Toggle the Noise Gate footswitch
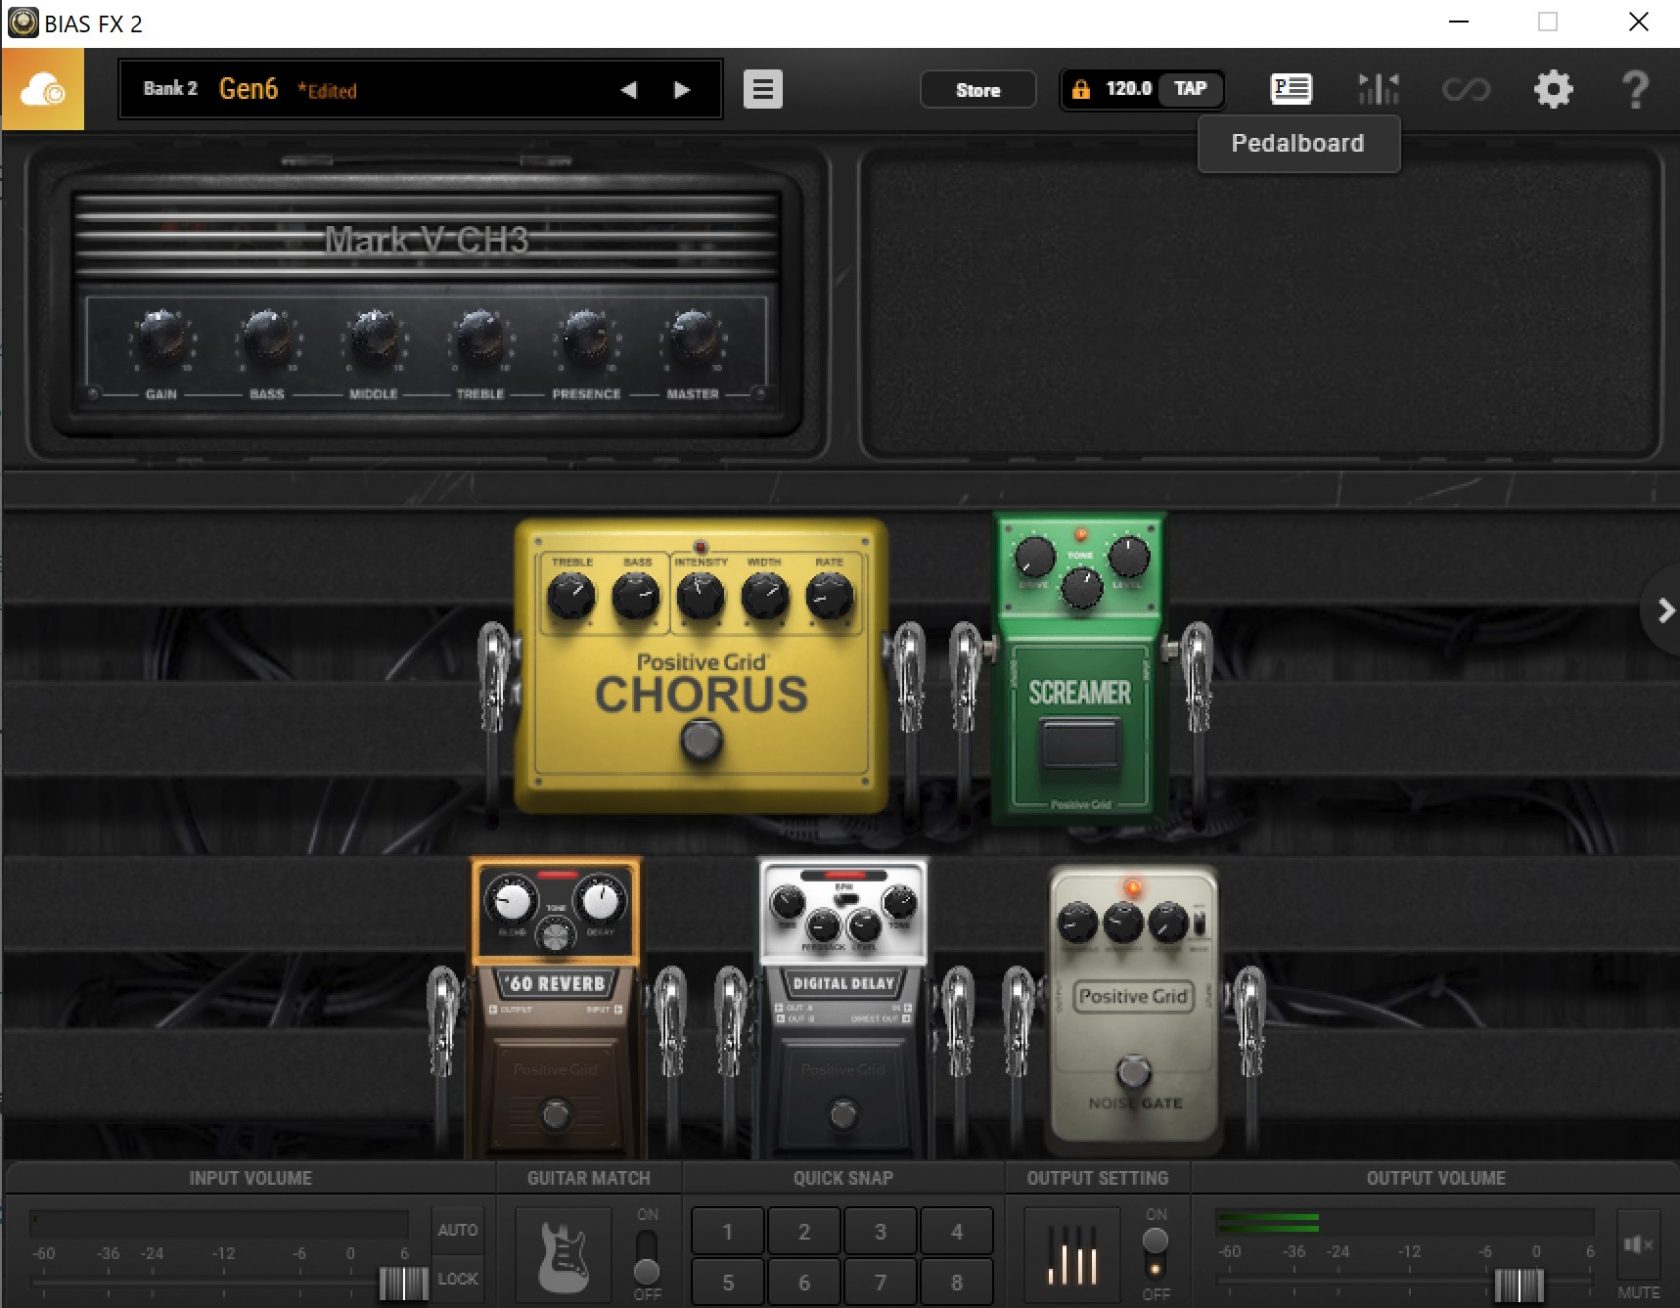Viewport: 1680px width, 1308px height. point(1134,1072)
